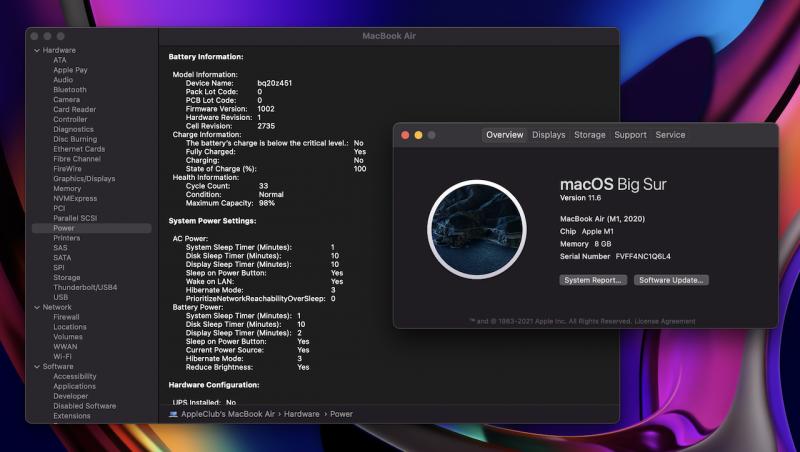This screenshot has height=452, width=800.
Task: Select Diagnostics in the sidebar
Action: click(73, 130)
